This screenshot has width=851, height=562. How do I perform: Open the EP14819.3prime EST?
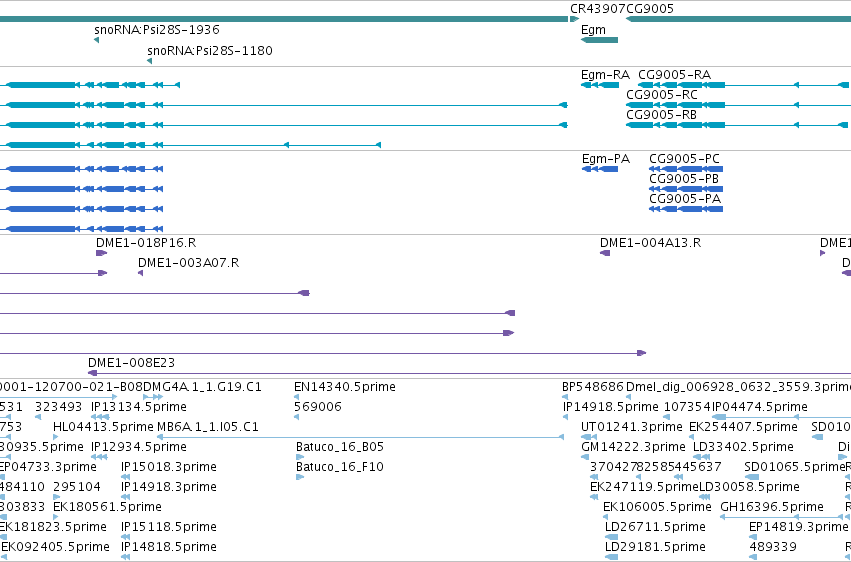coord(752,537)
